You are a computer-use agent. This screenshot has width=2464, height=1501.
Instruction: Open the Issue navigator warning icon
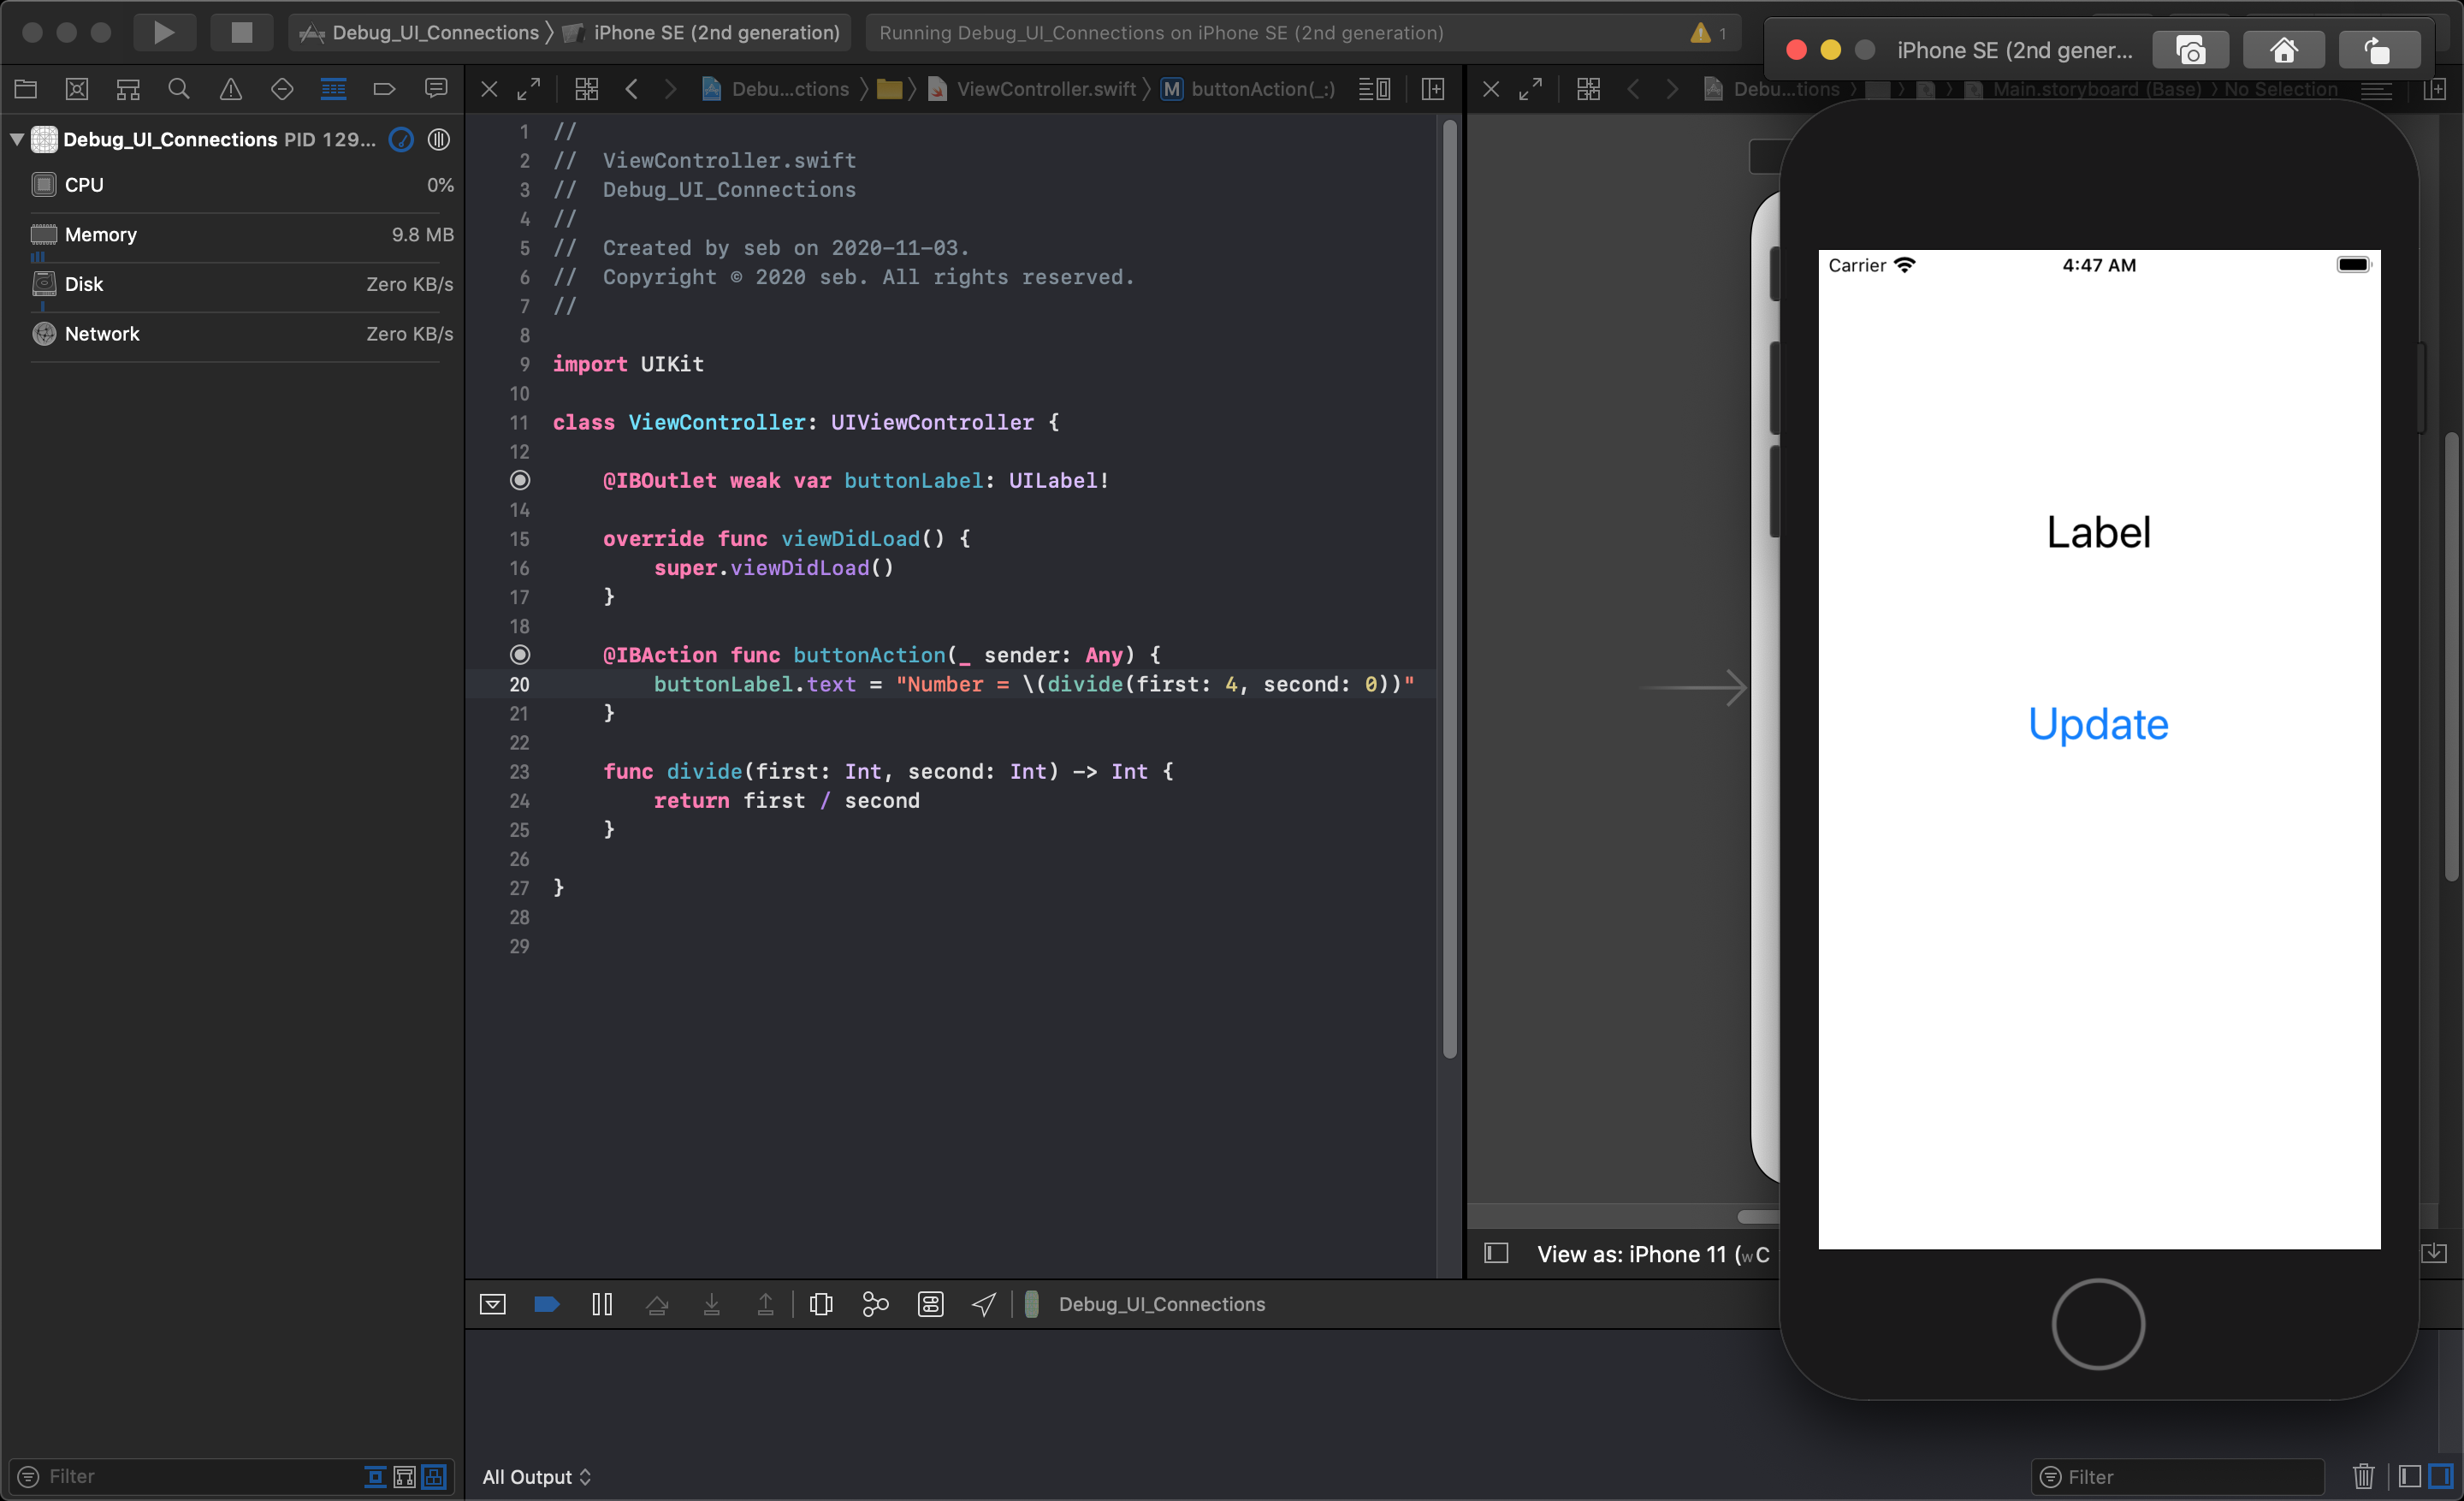coord(231,89)
